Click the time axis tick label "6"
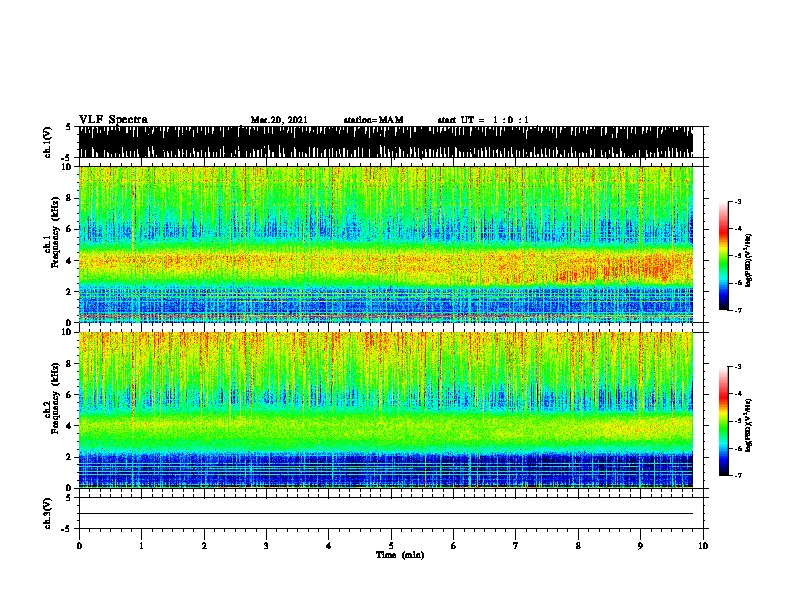The width and height of the screenshot is (792, 612). pos(454,546)
